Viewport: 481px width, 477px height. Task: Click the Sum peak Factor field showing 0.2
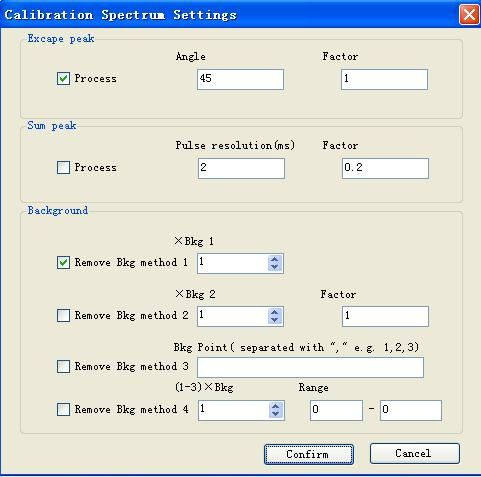(x=385, y=168)
